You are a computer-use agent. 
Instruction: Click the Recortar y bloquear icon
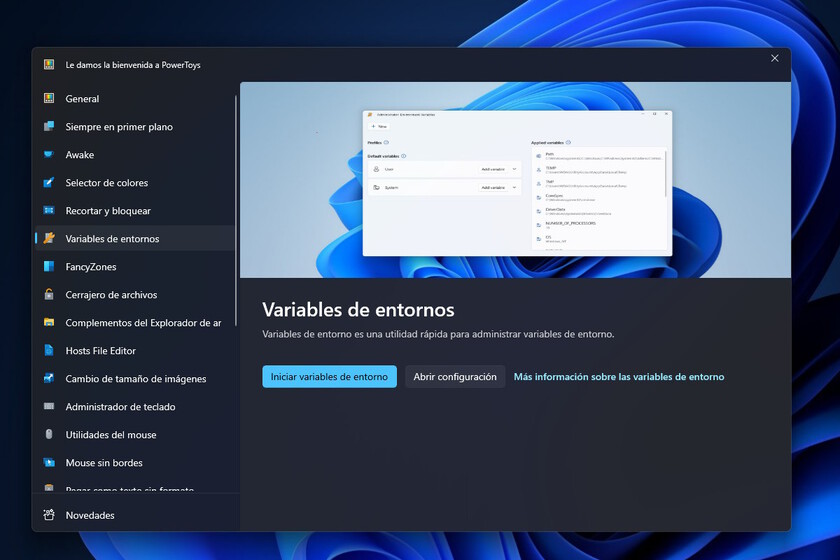(49, 210)
